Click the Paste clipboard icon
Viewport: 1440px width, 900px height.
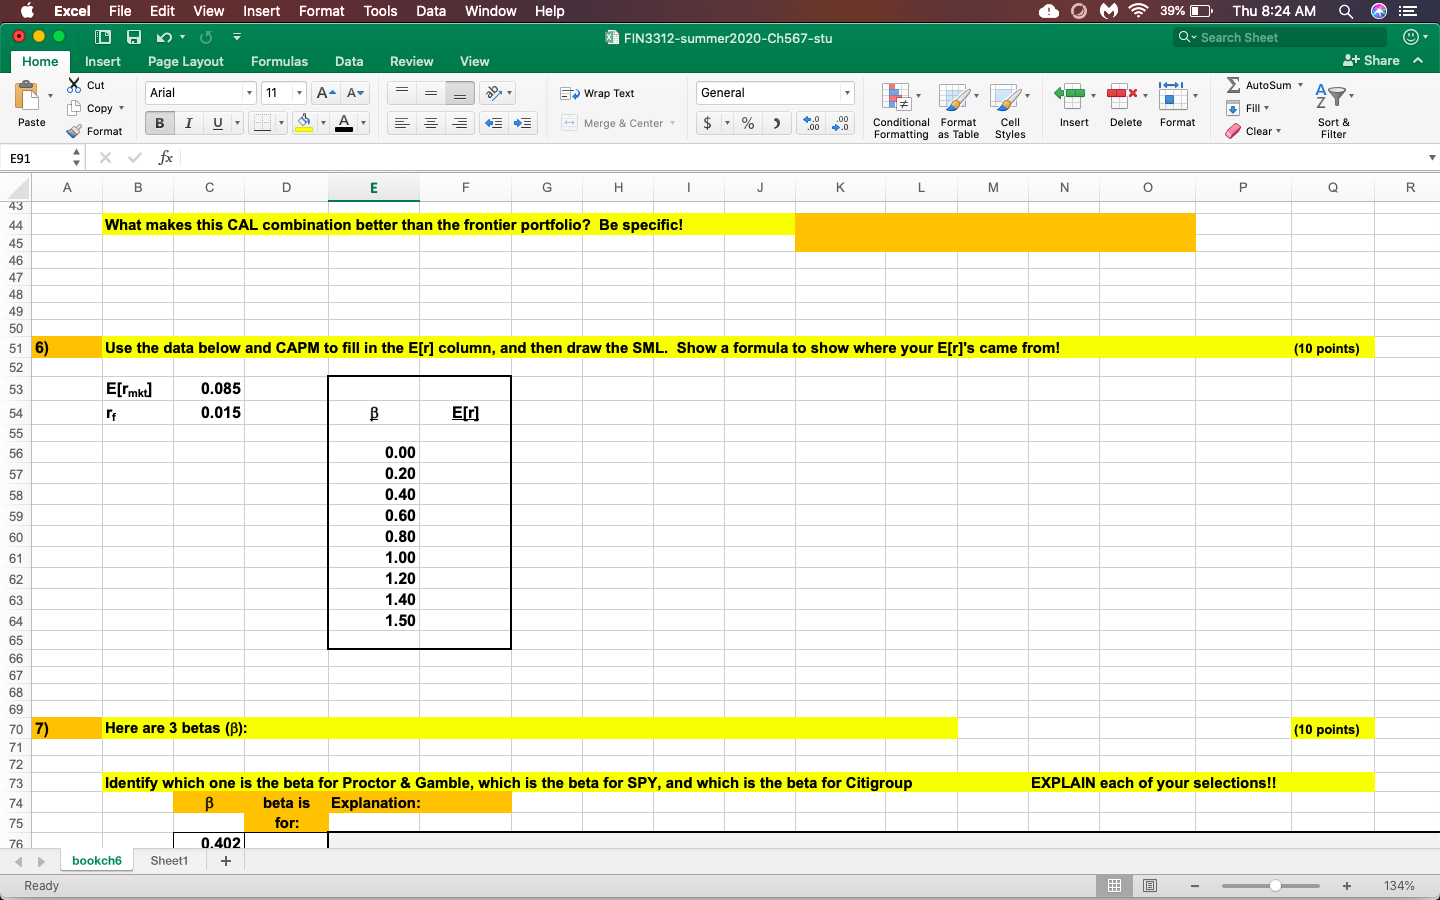point(27,96)
